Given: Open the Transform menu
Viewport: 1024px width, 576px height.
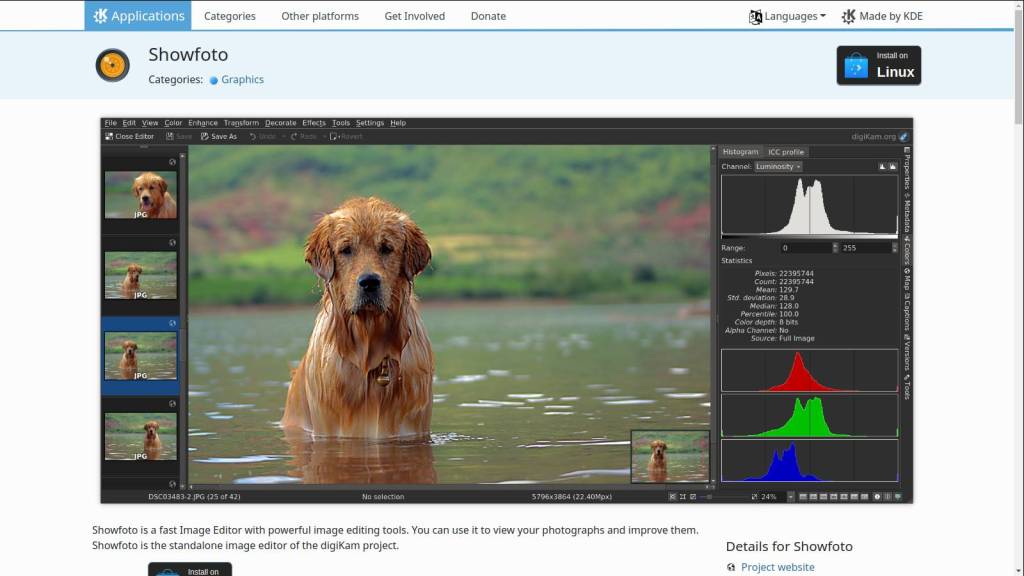Looking at the screenshot, I should coord(241,123).
